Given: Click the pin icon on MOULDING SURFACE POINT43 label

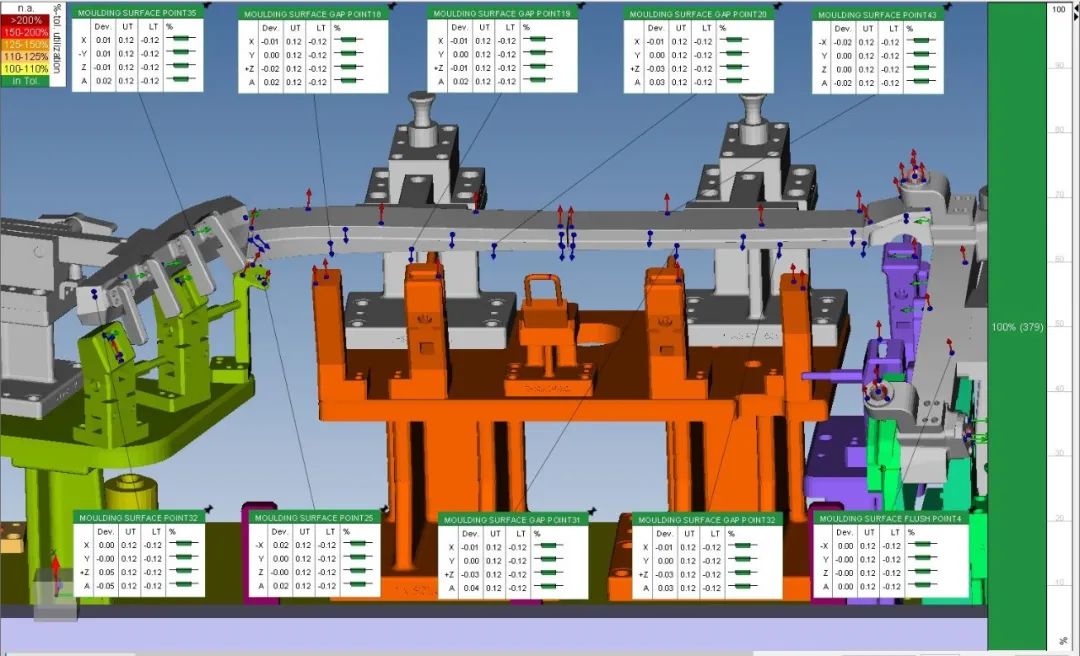Looking at the screenshot, I should [948, 8].
